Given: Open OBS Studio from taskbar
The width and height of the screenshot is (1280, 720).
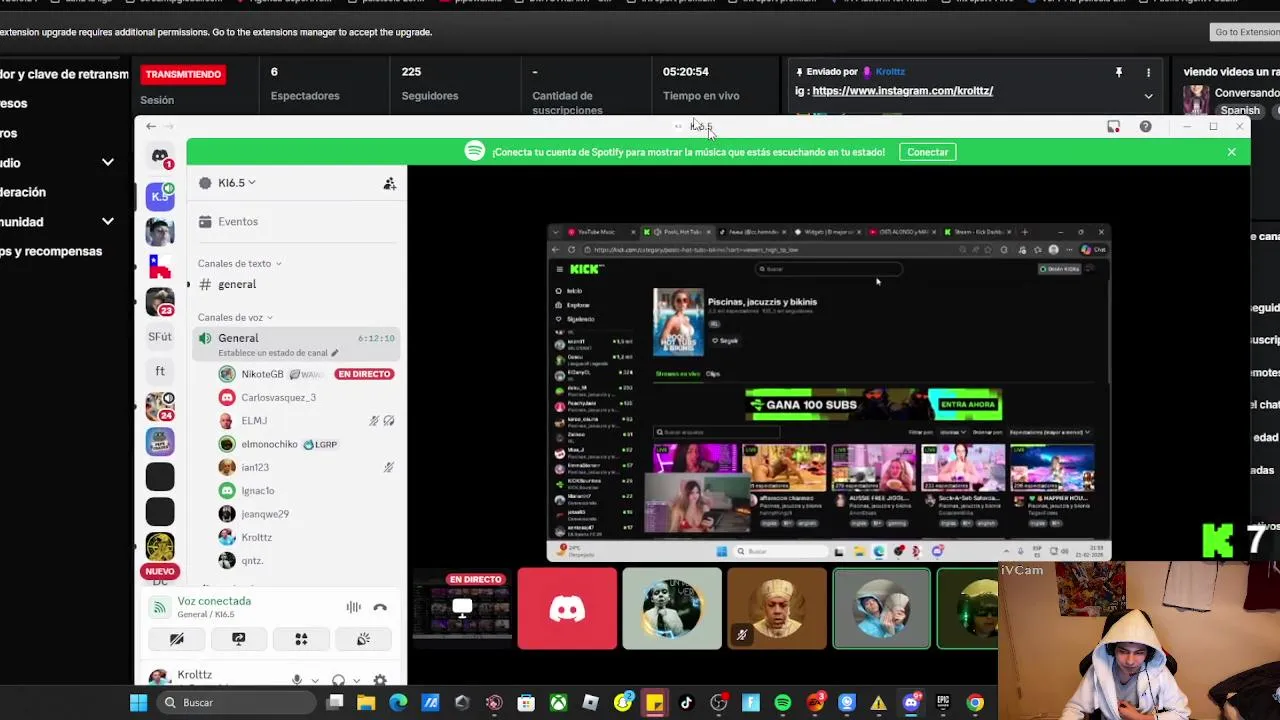Looking at the screenshot, I should coord(718,703).
